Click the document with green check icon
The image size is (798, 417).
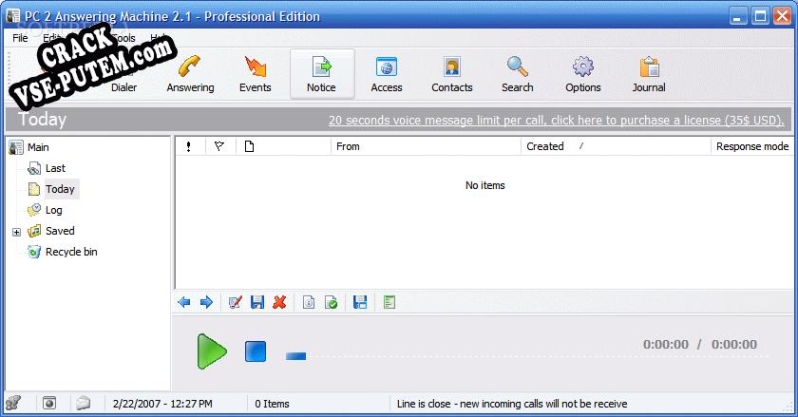pos(331,302)
